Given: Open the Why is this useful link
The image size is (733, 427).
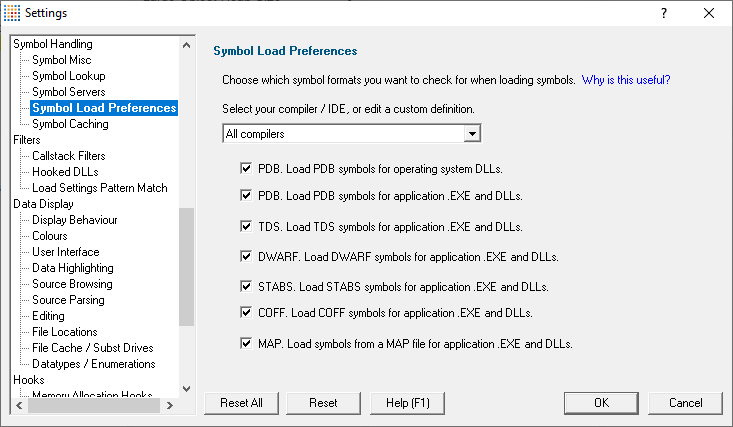Looking at the screenshot, I should 625,80.
